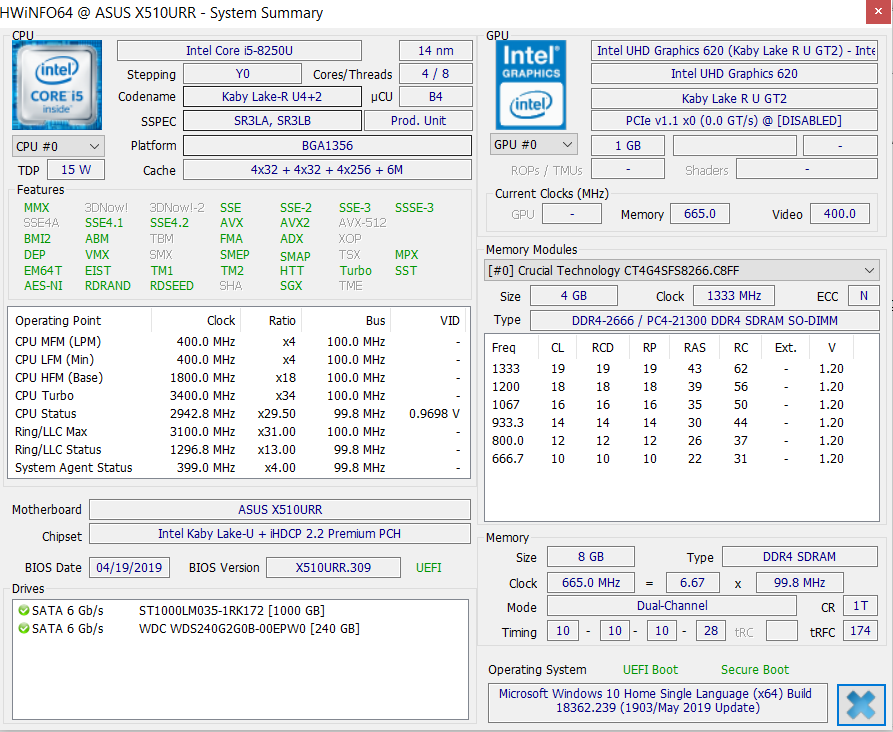The height and width of the screenshot is (732, 893).
Task: Click the Turbo feature label
Action: coord(356,271)
